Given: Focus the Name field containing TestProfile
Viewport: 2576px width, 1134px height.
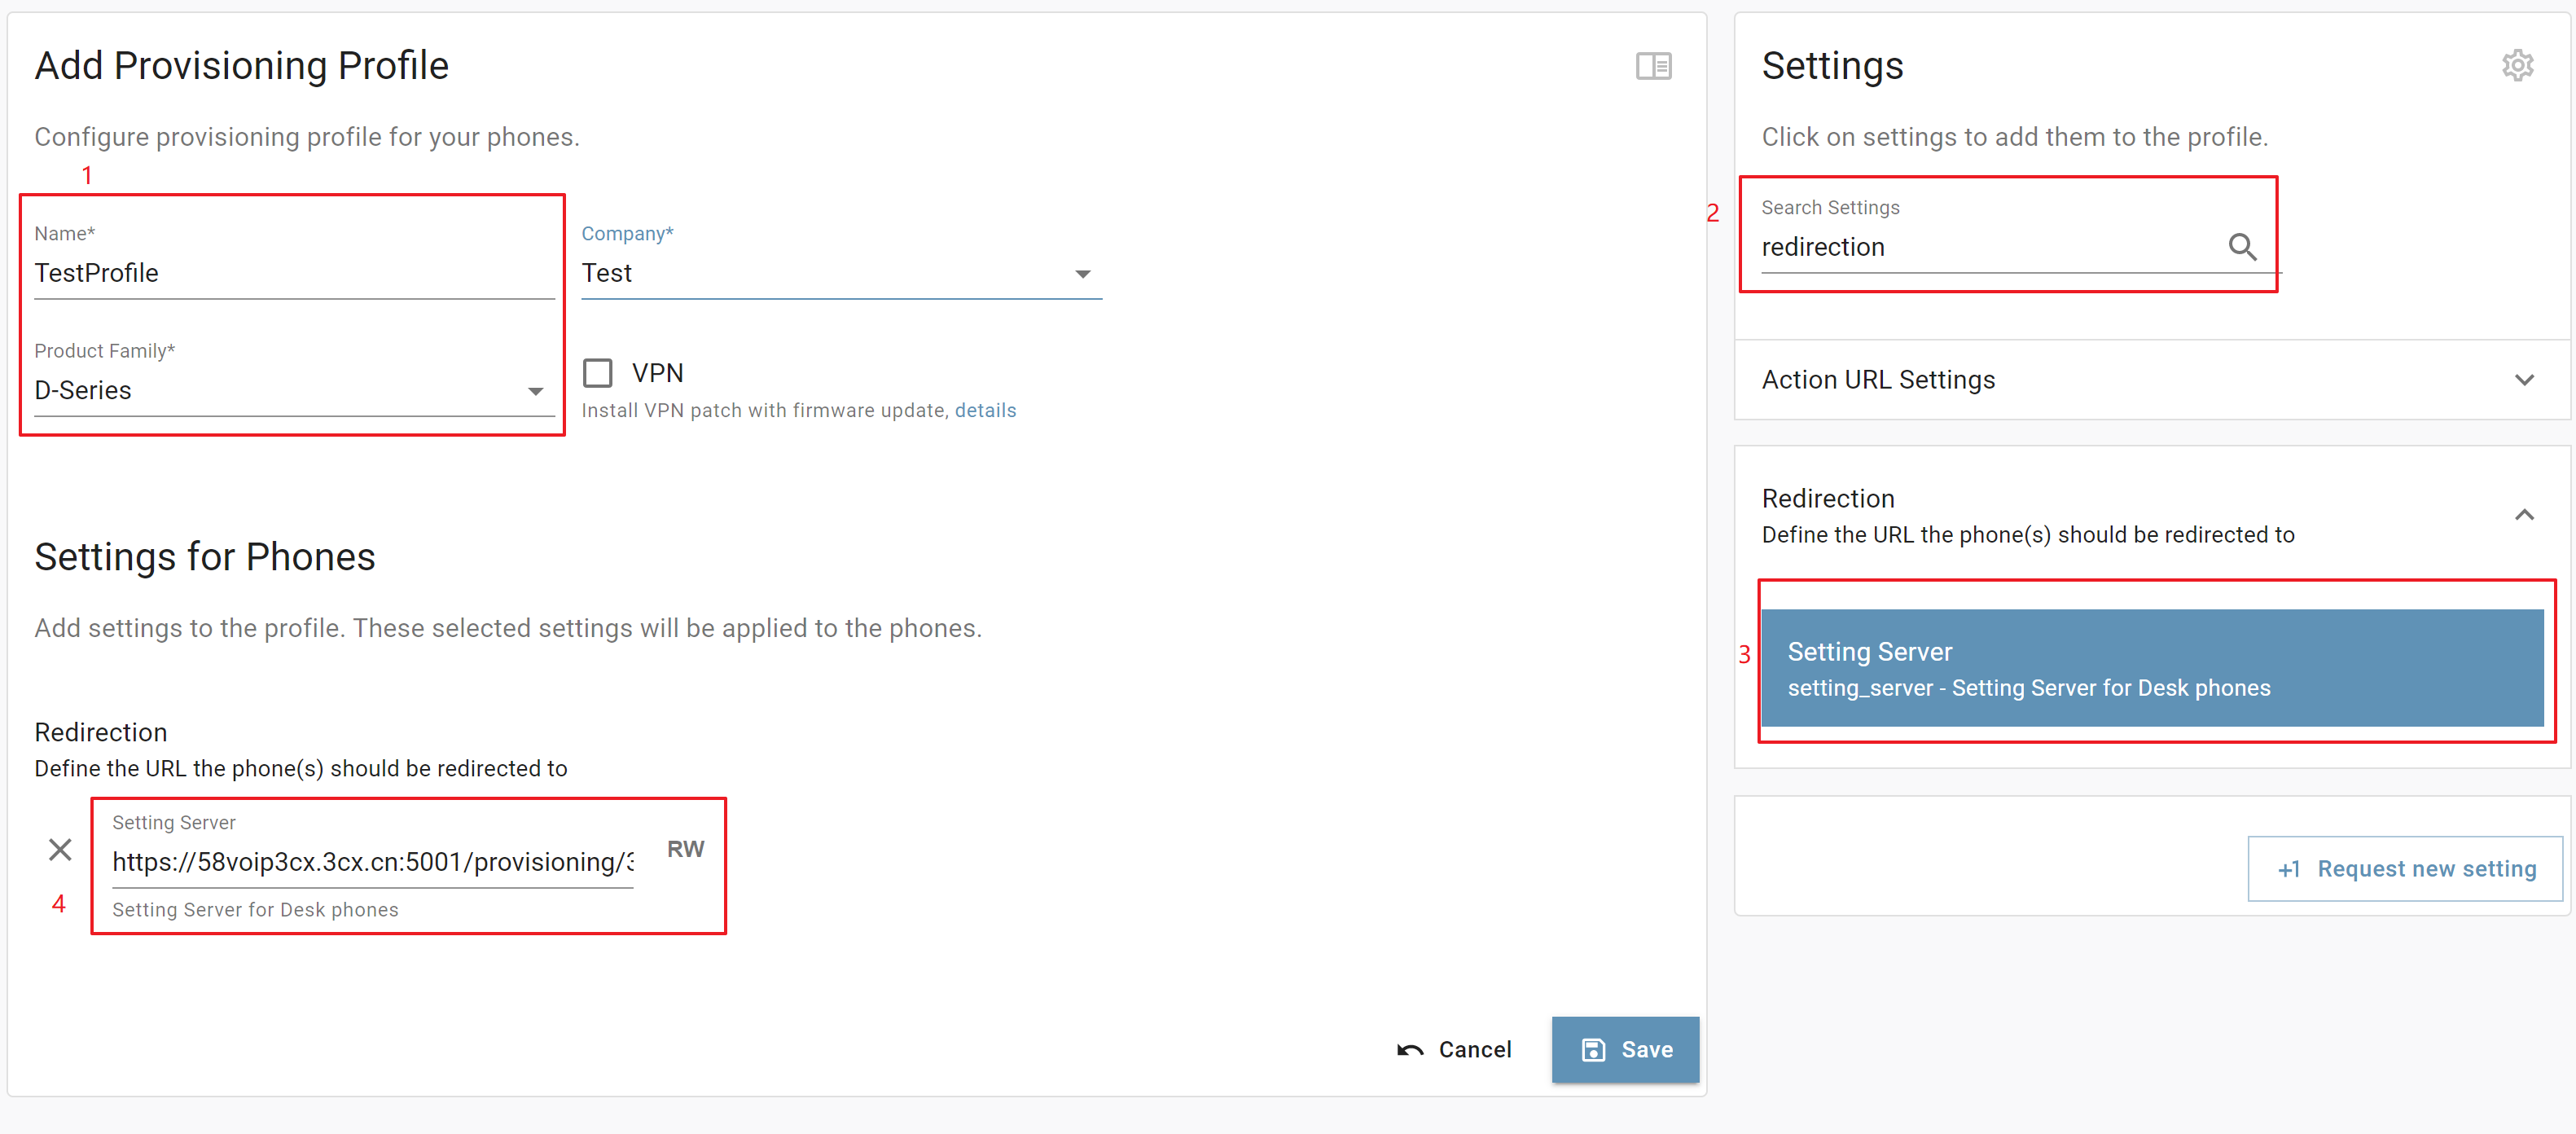Looking at the screenshot, I should tap(294, 273).
